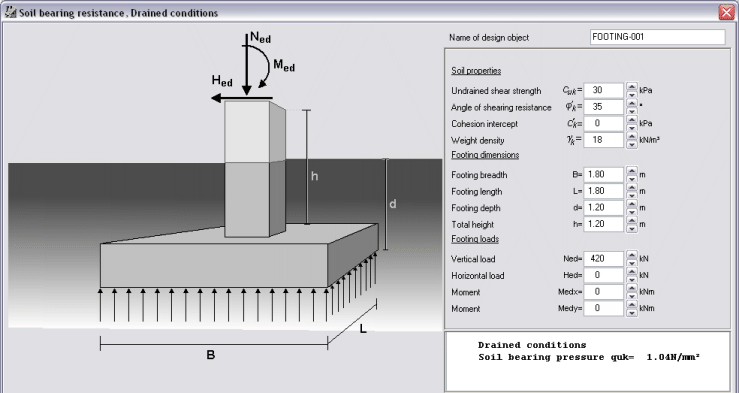The height and width of the screenshot is (393, 739).
Task: Increase undrained shear strength with up arrow
Action: coord(632,86)
